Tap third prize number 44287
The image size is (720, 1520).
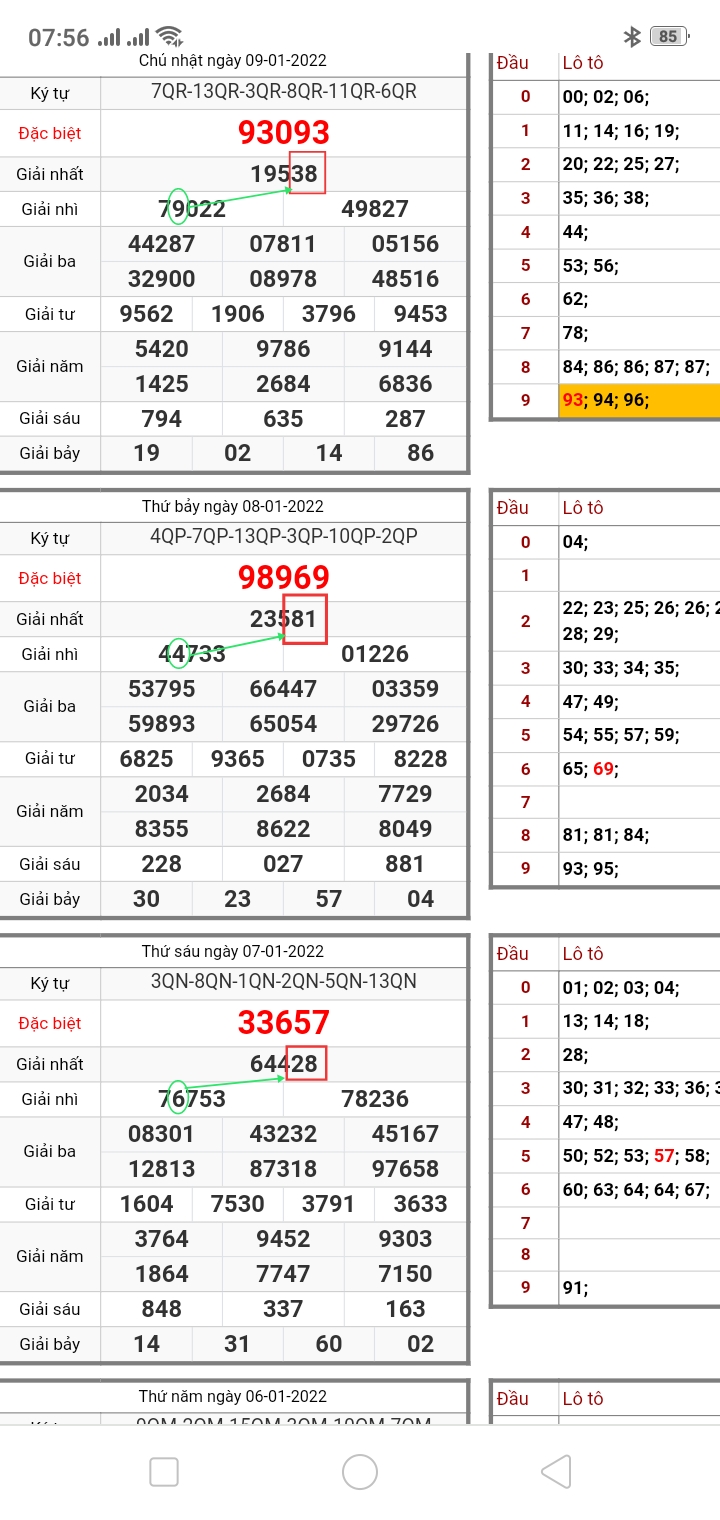(x=162, y=244)
